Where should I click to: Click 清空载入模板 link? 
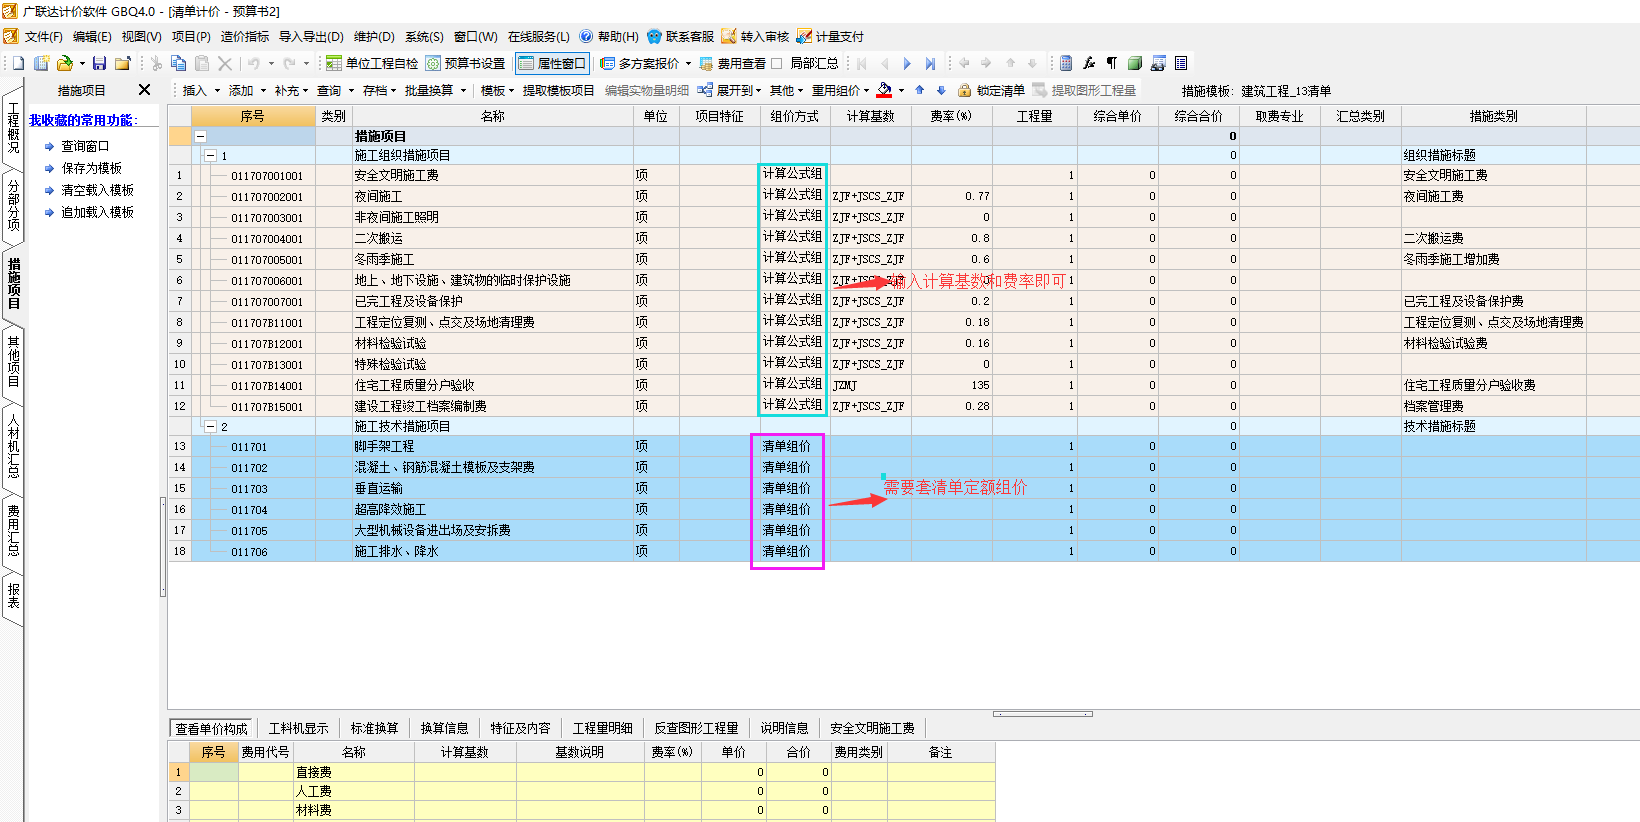coord(97,190)
